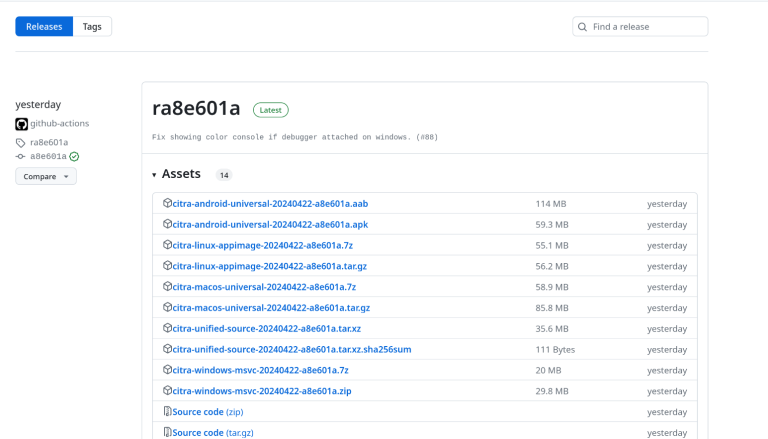Download citra-windows-msvc-20240422-a8e601a.7z

pyautogui.click(x=261, y=370)
